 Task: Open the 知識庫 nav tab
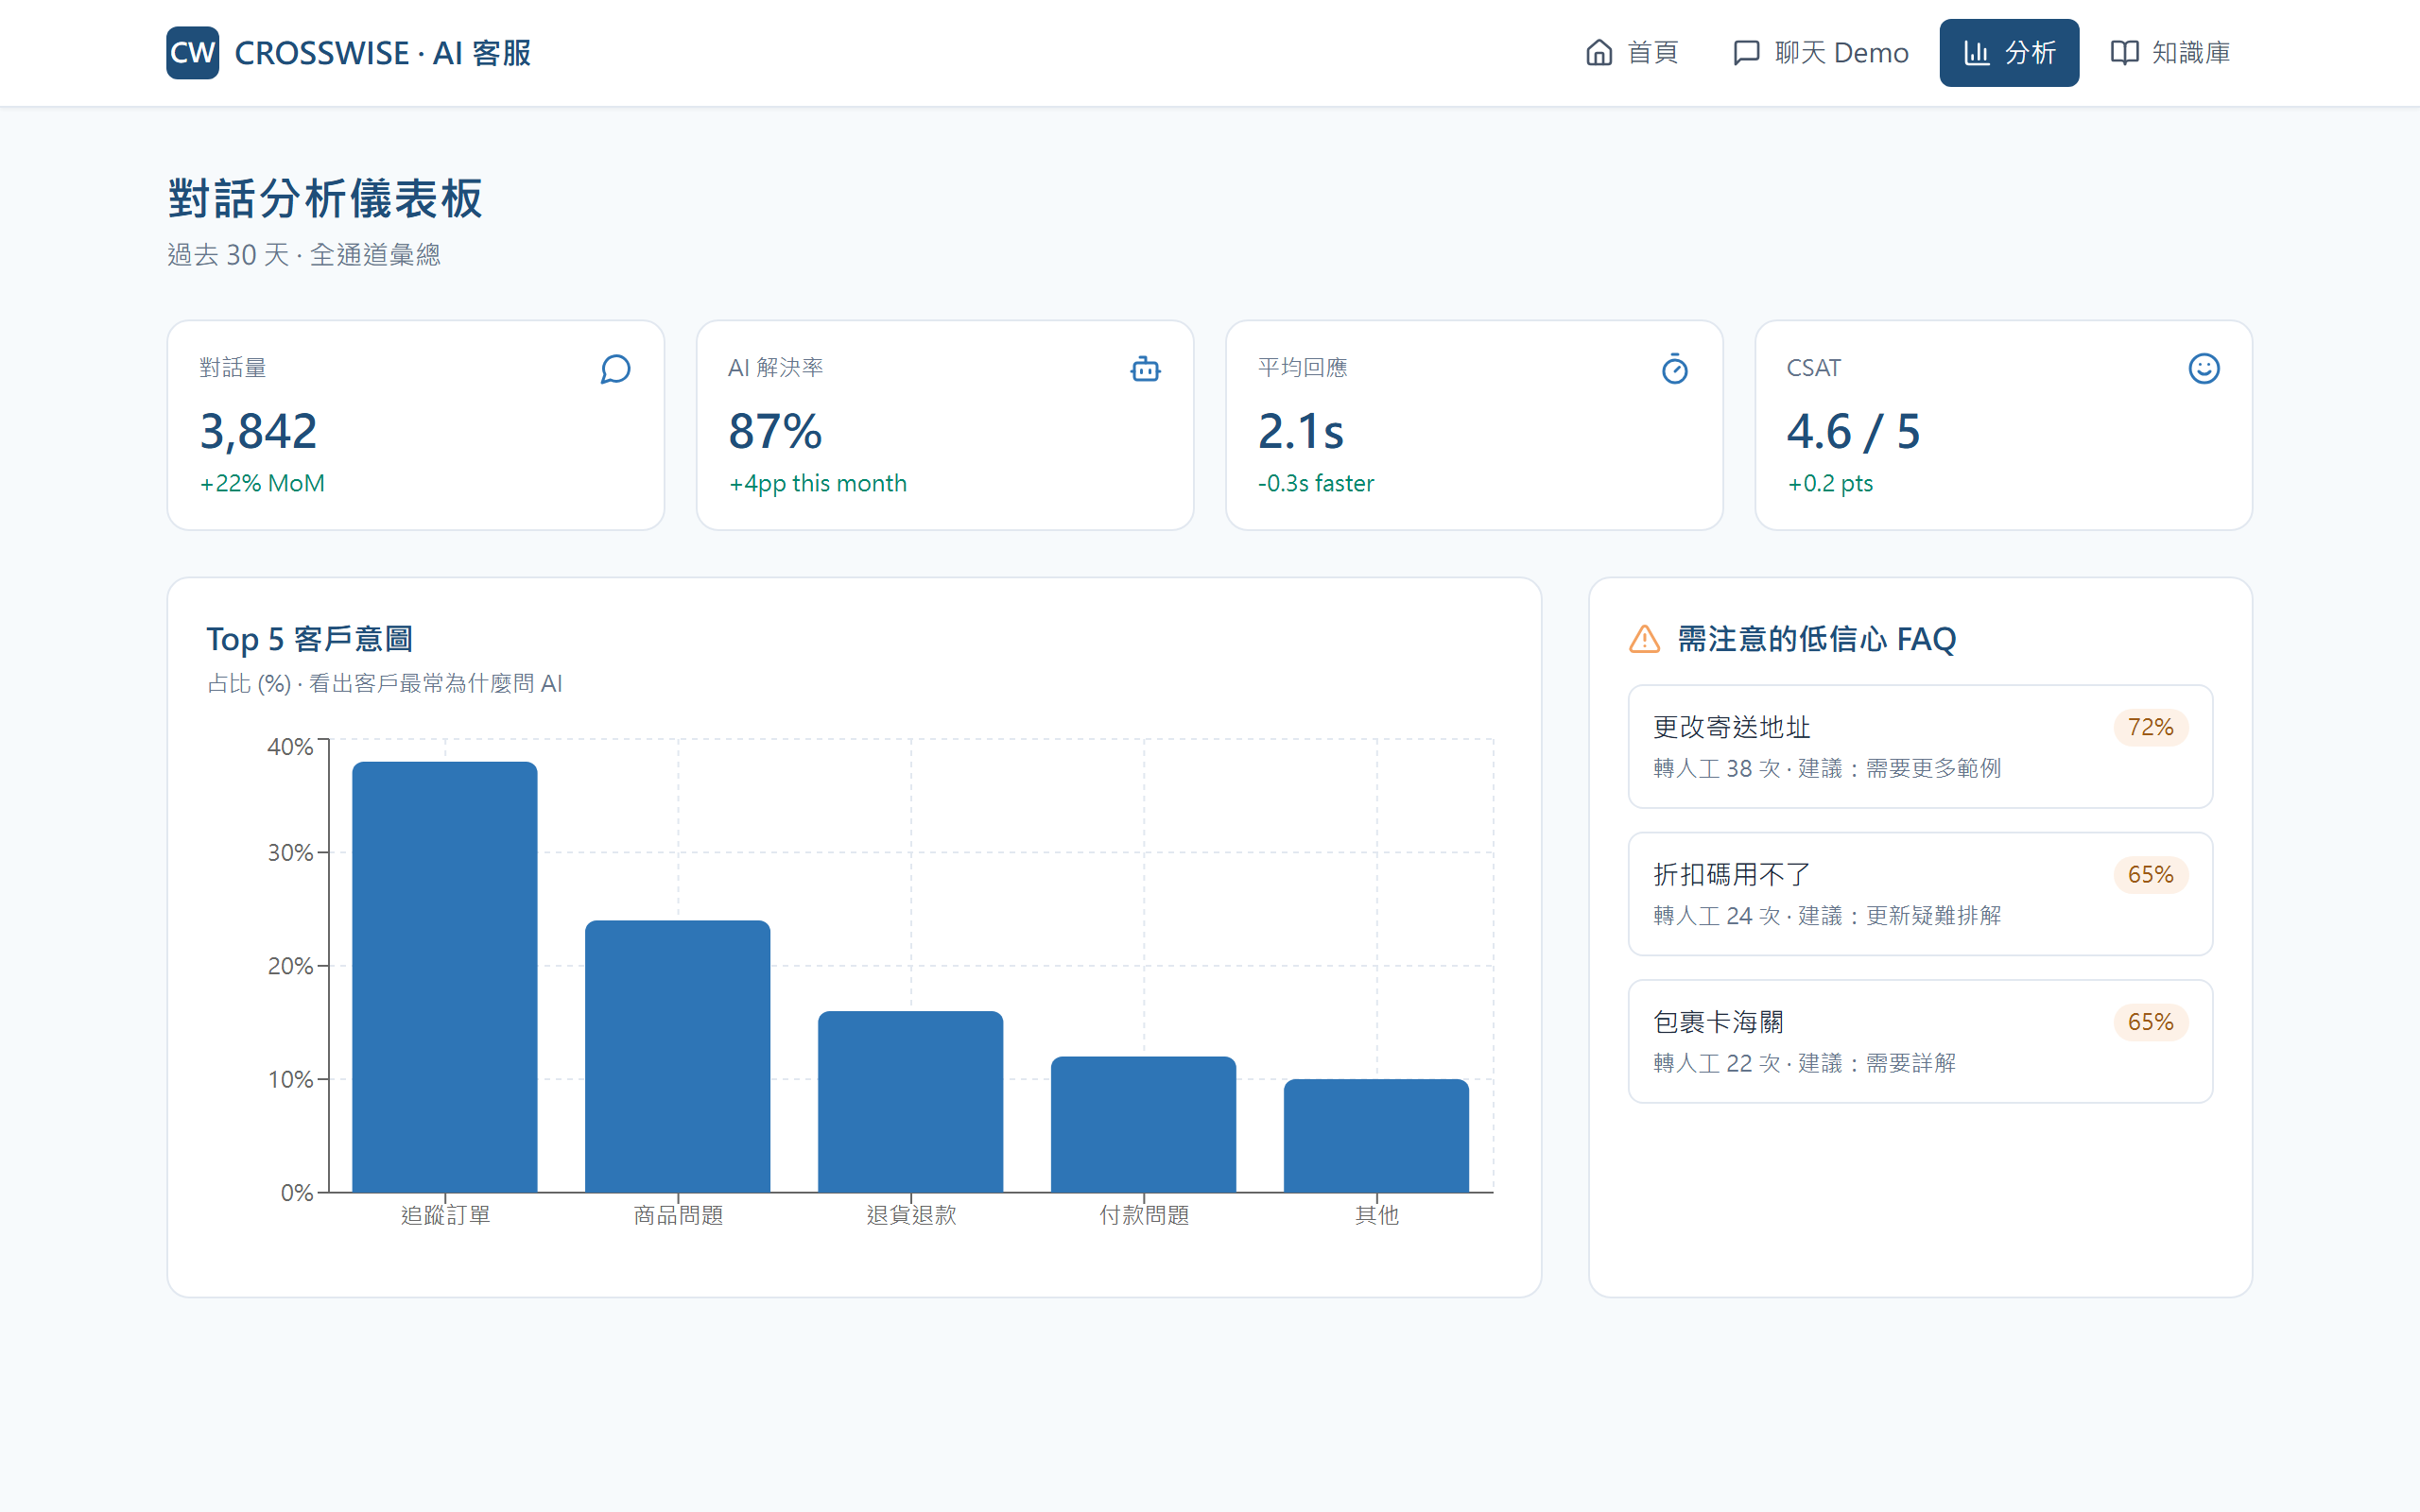pos(2170,52)
